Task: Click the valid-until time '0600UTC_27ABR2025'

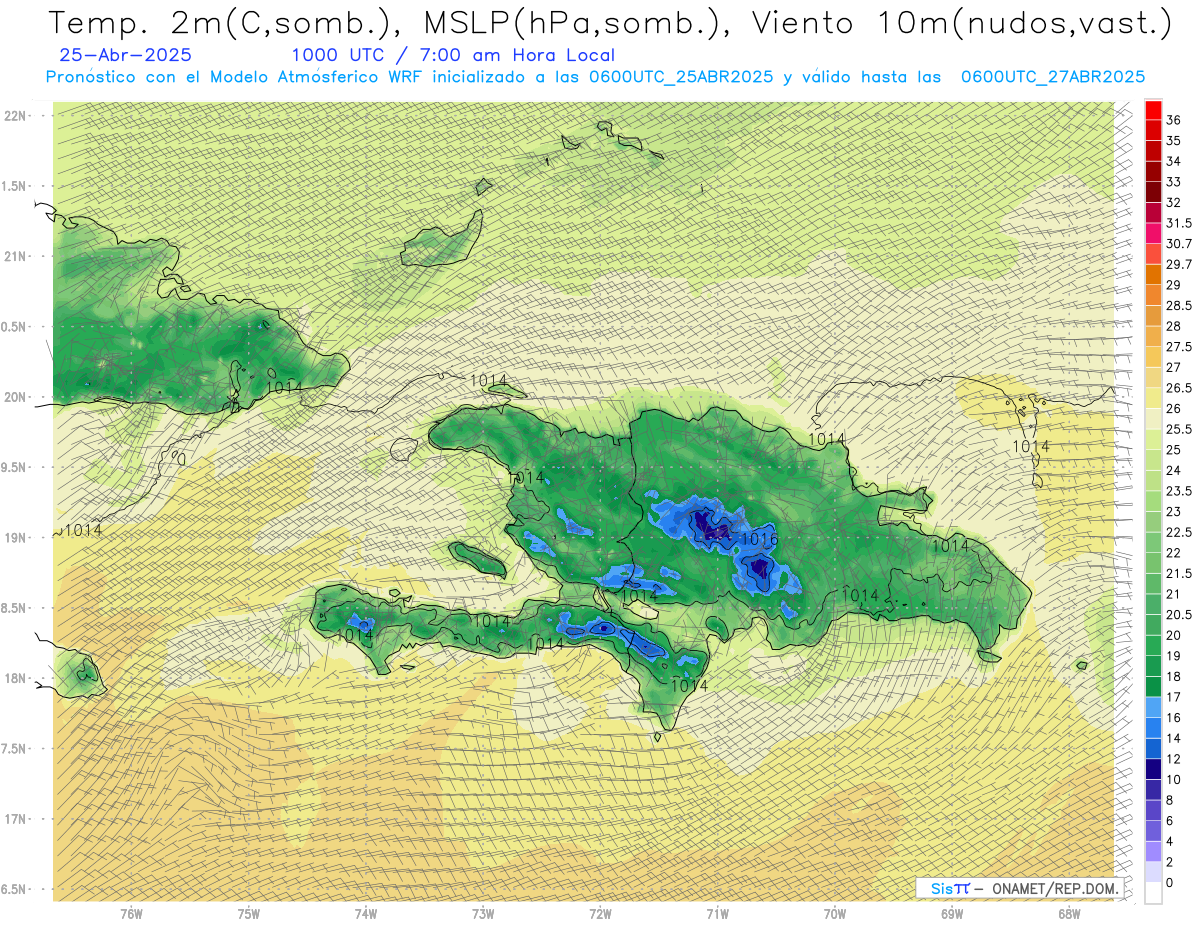Action: [x=1053, y=77]
